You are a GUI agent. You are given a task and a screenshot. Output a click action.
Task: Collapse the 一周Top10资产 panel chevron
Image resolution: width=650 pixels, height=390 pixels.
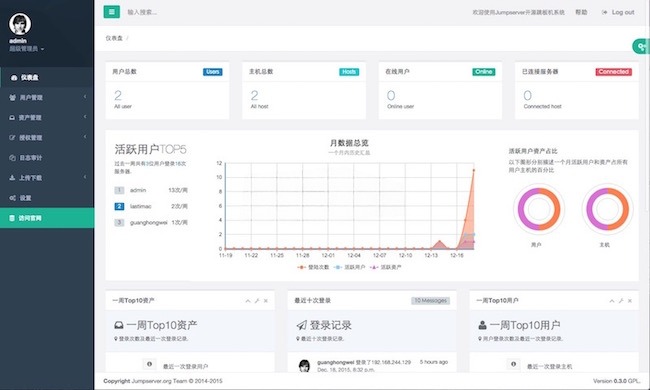pyautogui.click(x=248, y=301)
